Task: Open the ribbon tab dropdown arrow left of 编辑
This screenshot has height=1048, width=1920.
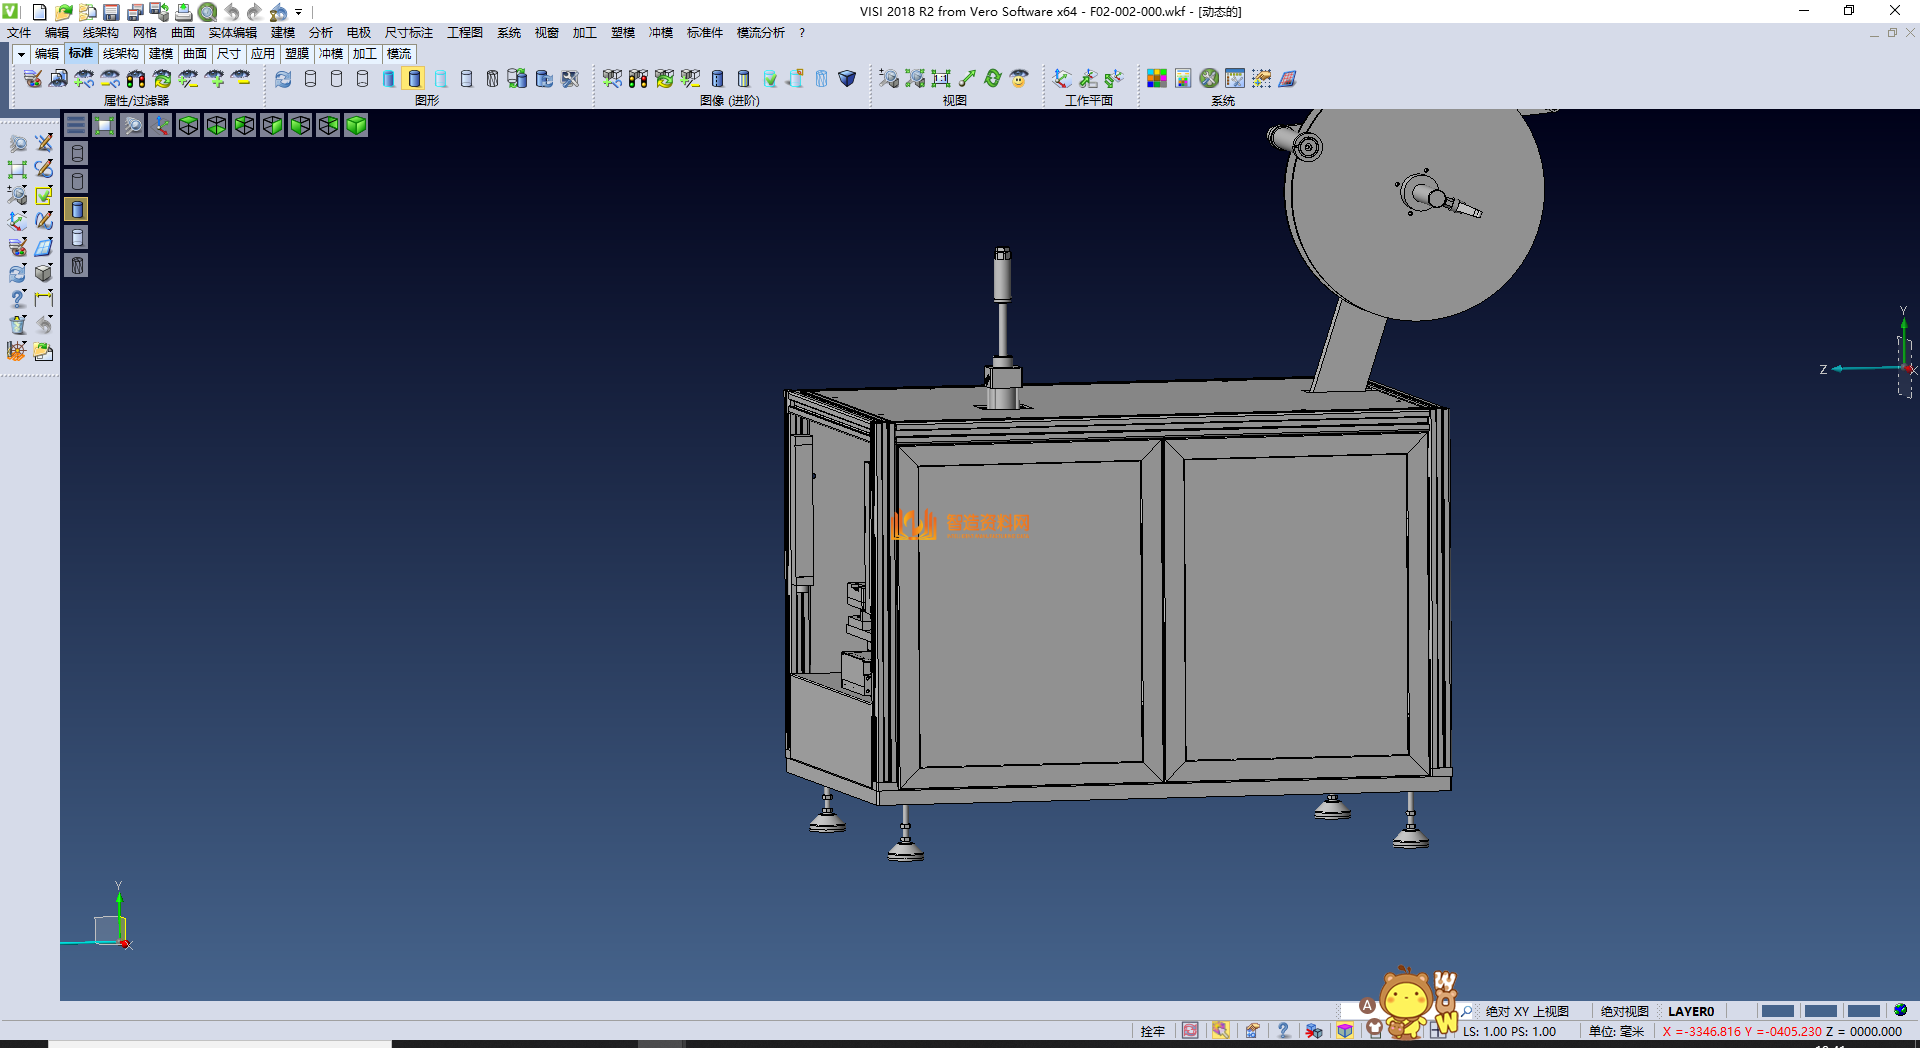Action: tap(21, 54)
